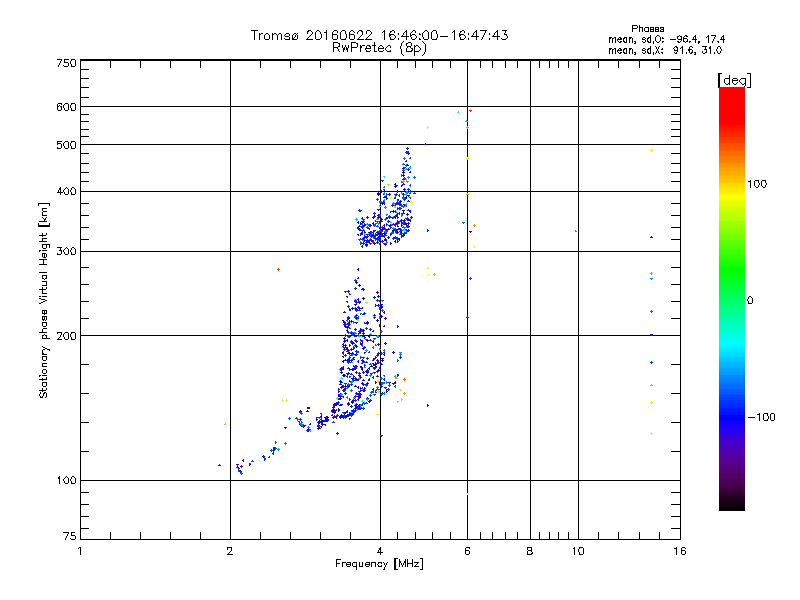Click the y-axis tick label "300"
The image size is (800, 600).
click(x=66, y=252)
